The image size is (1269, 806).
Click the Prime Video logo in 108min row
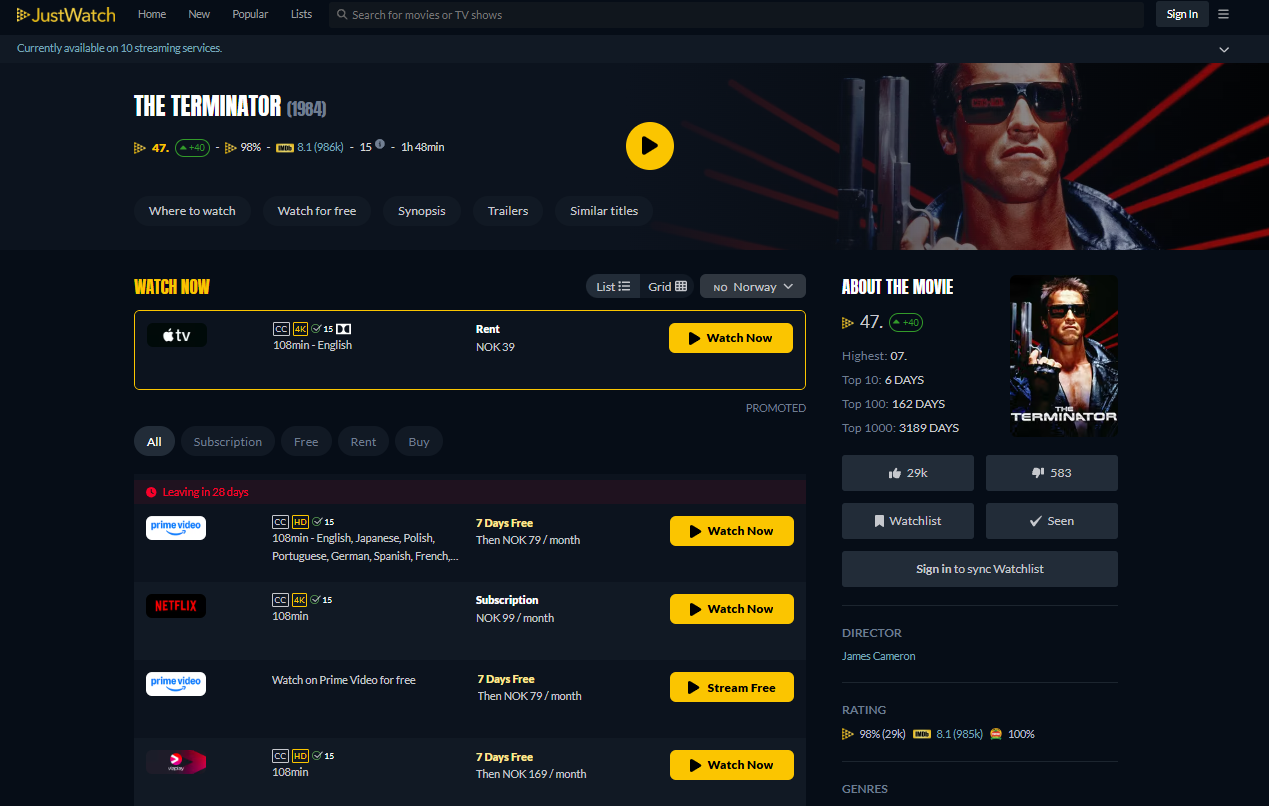pos(176,527)
